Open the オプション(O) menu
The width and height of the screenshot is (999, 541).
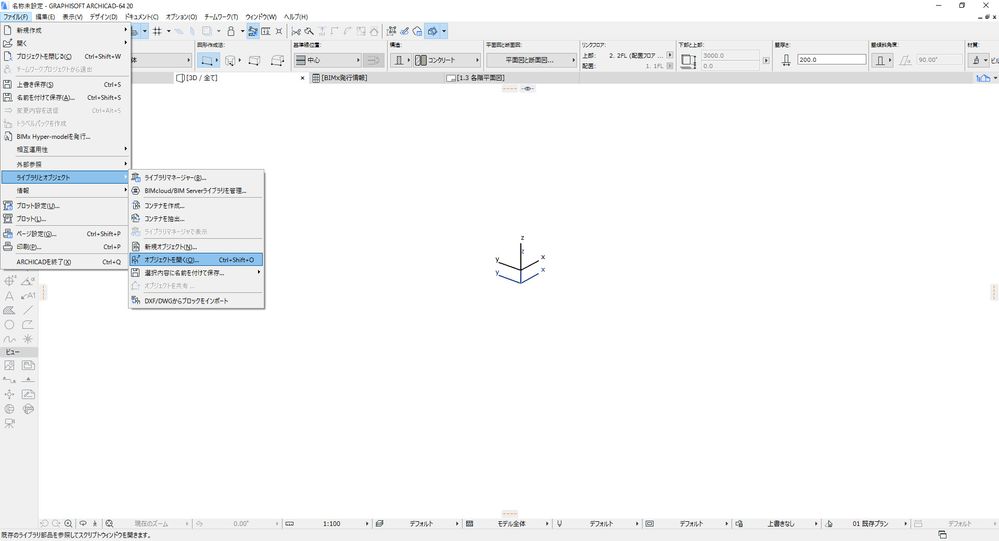click(182, 17)
